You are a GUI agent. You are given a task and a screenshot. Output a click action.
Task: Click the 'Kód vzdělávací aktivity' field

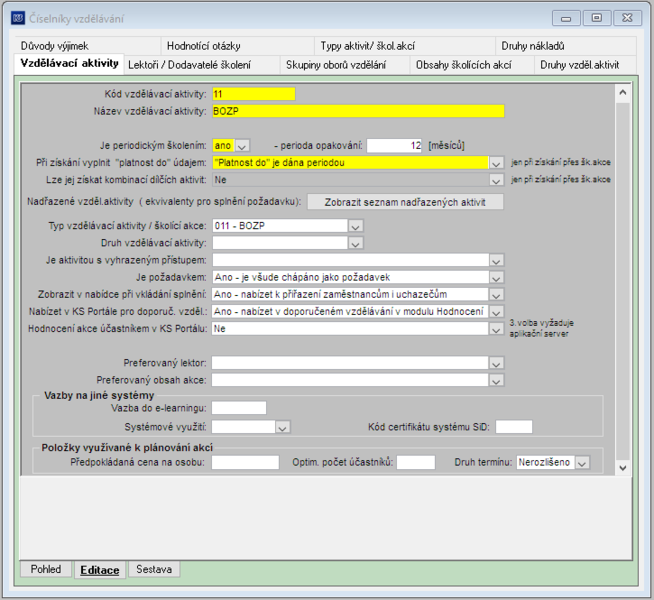point(254,94)
